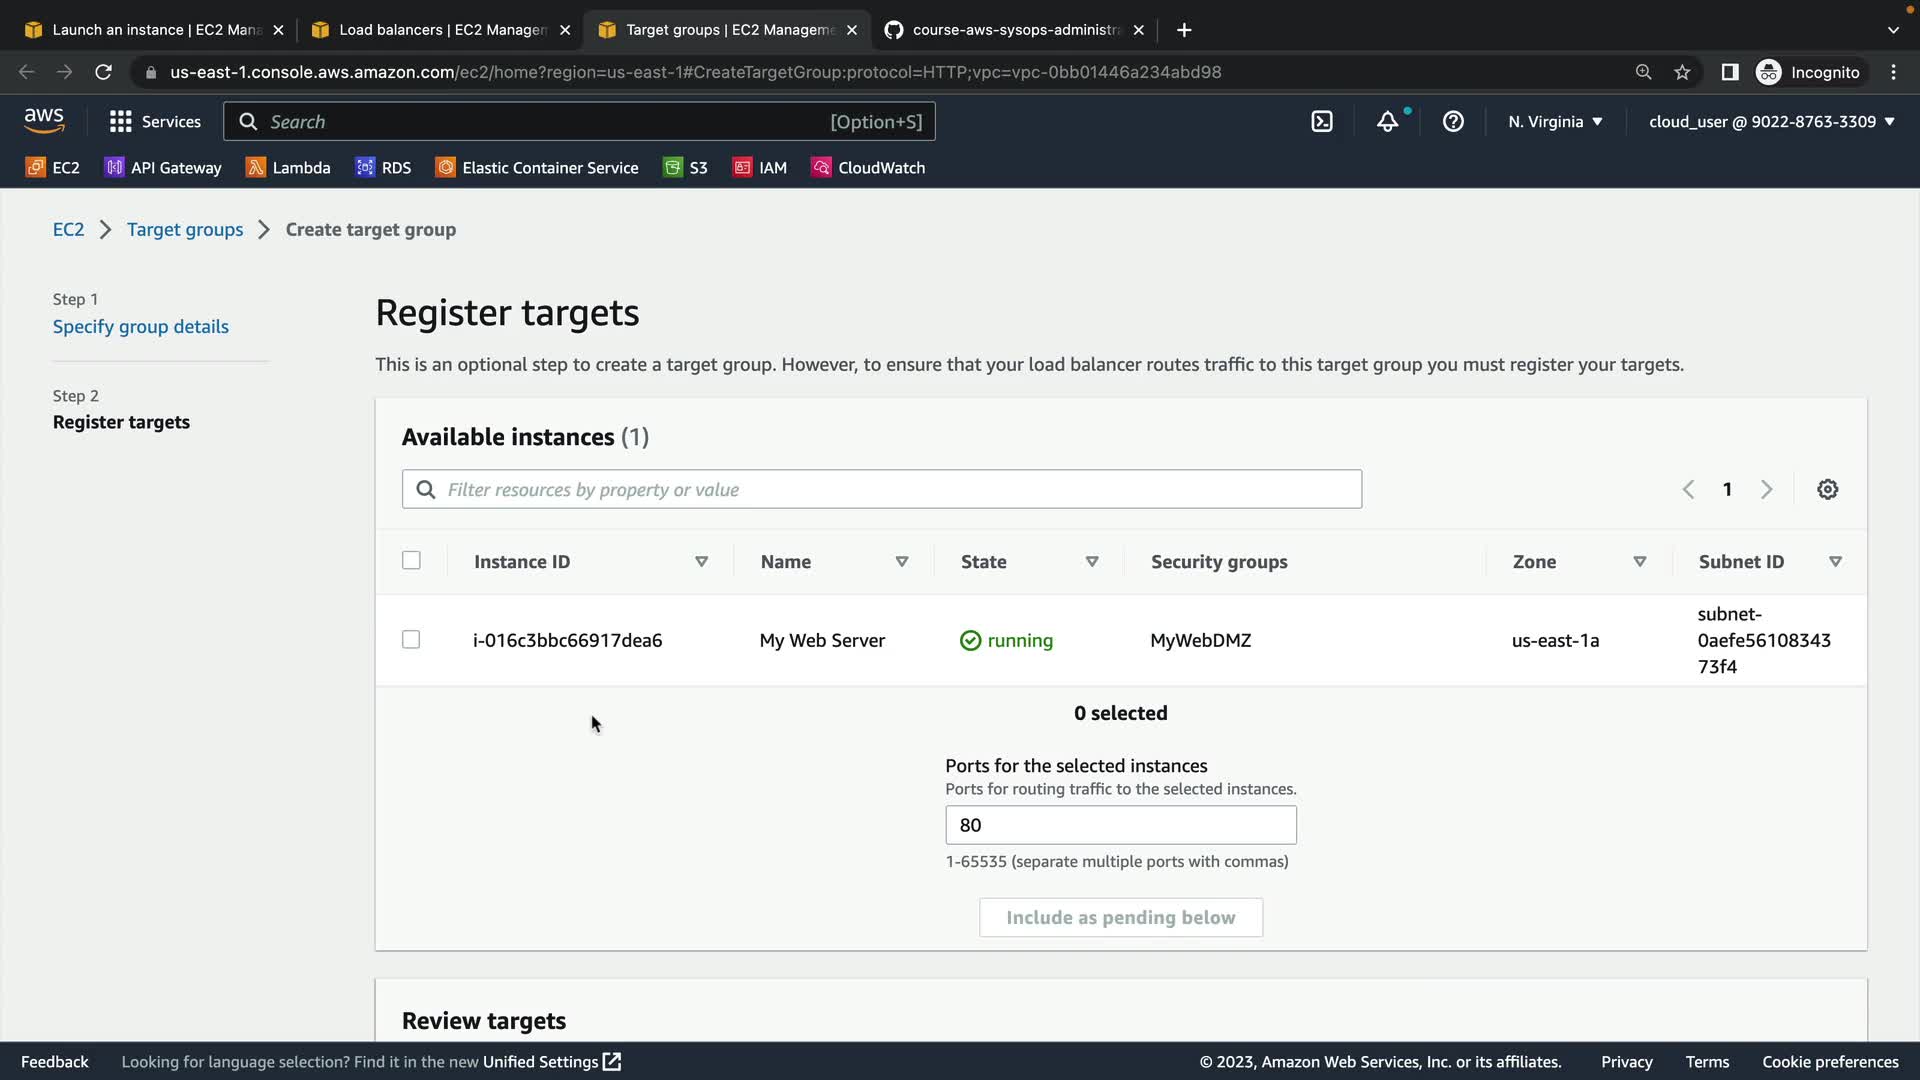Open the help question mark icon
This screenshot has width=1920, height=1080.
click(1453, 121)
